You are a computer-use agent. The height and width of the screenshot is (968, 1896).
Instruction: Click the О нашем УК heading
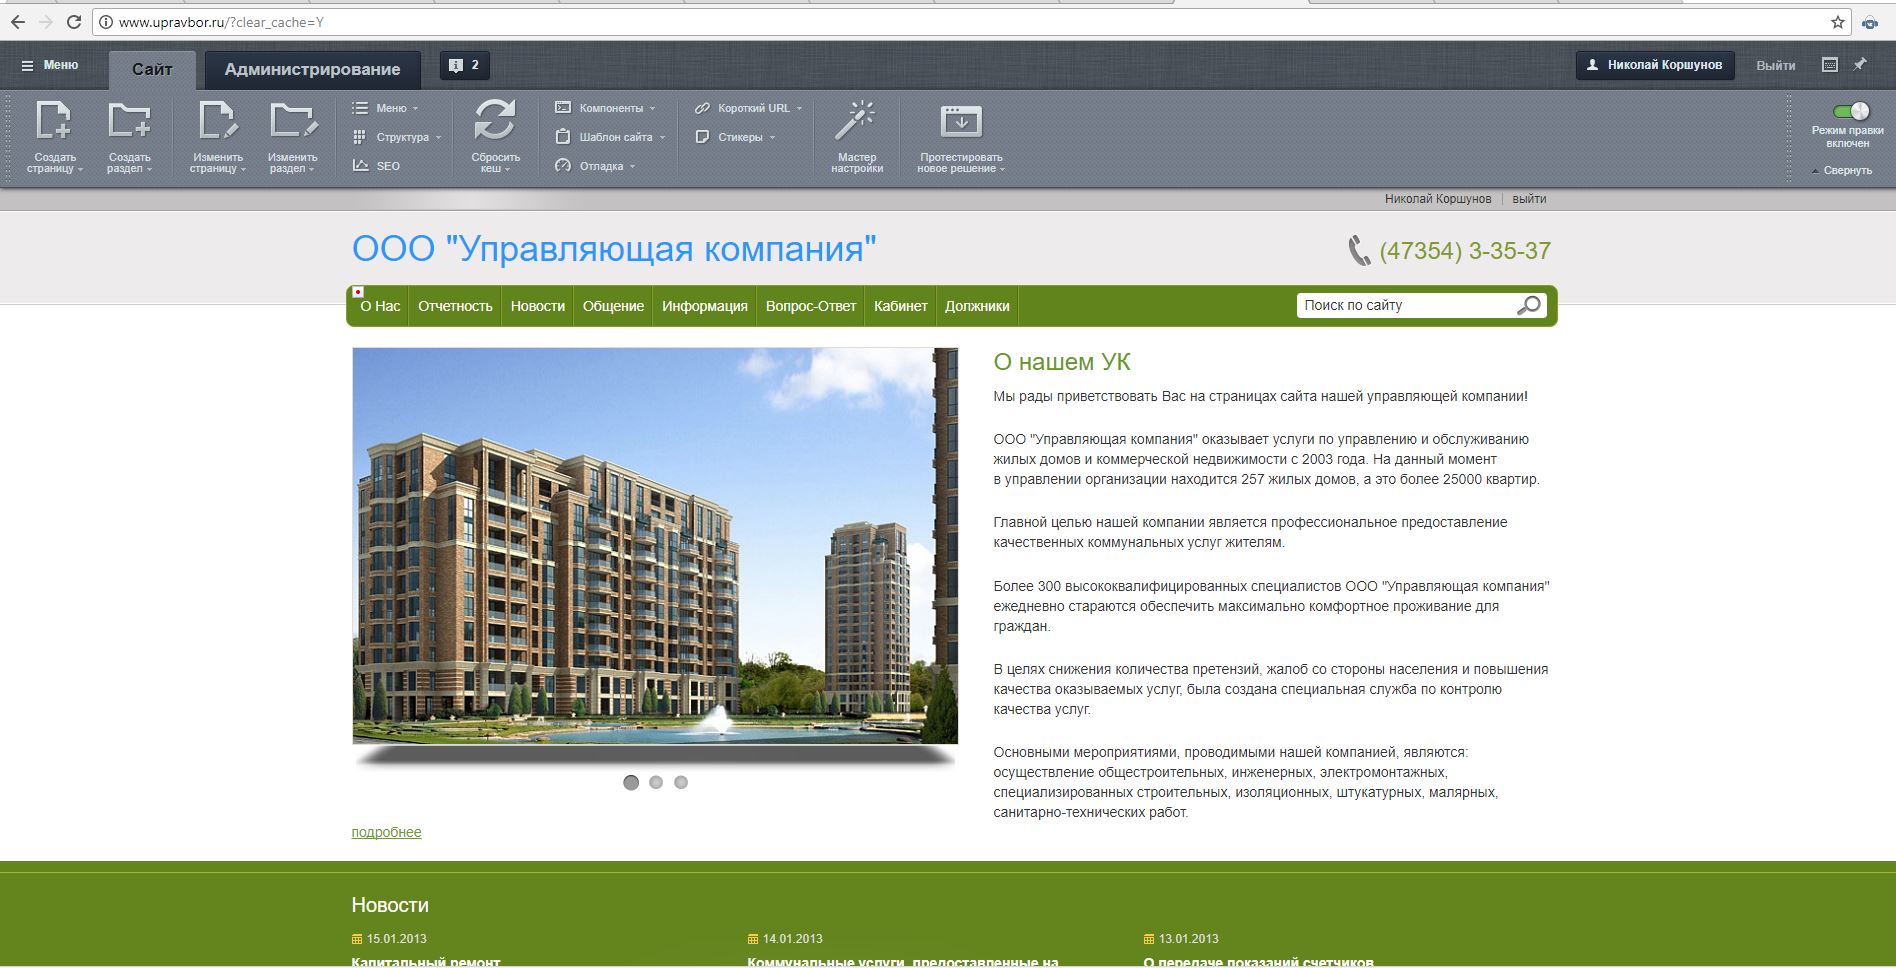pyautogui.click(x=1062, y=362)
